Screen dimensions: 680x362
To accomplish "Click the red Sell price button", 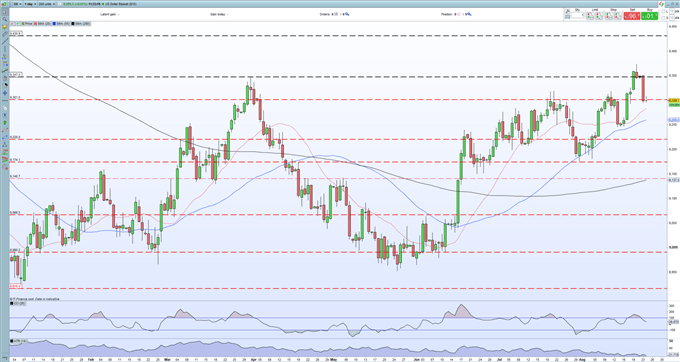I will [632, 16].
